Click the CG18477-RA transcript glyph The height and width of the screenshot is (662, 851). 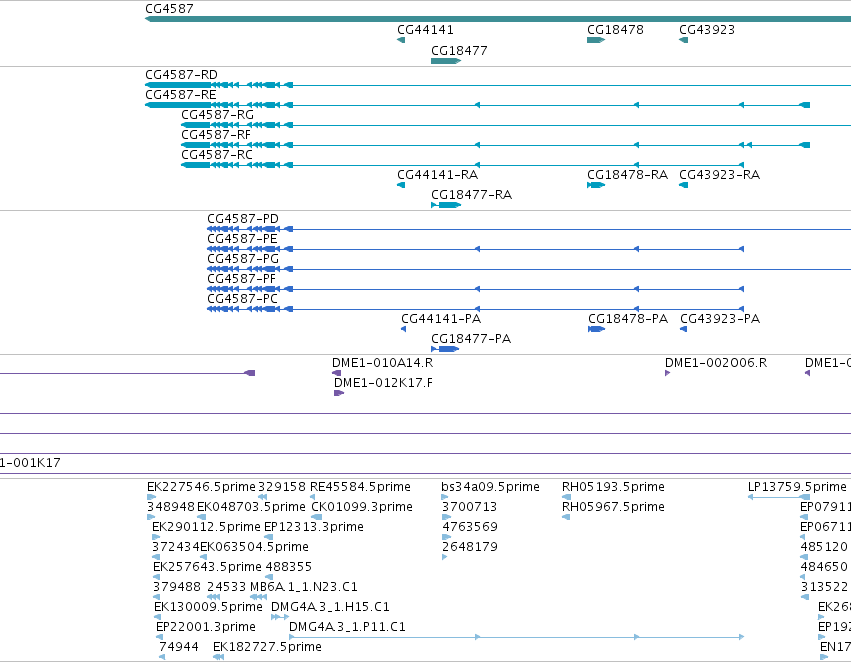[446, 205]
